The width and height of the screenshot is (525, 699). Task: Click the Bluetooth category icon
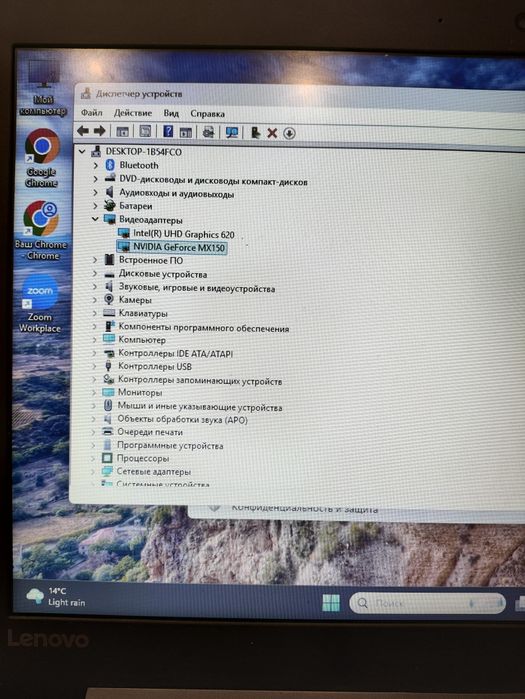[110, 165]
